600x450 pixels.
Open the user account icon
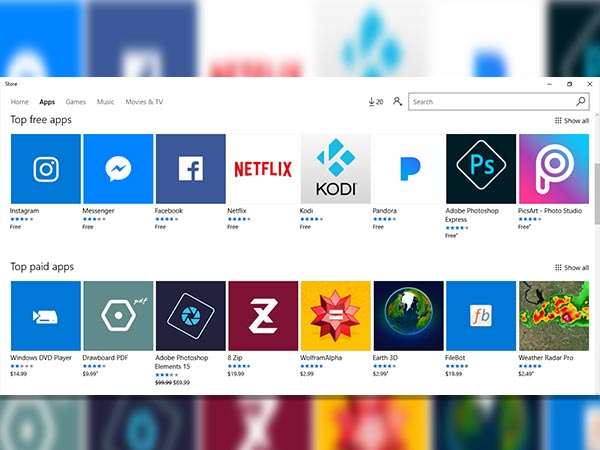[x=398, y=102]
